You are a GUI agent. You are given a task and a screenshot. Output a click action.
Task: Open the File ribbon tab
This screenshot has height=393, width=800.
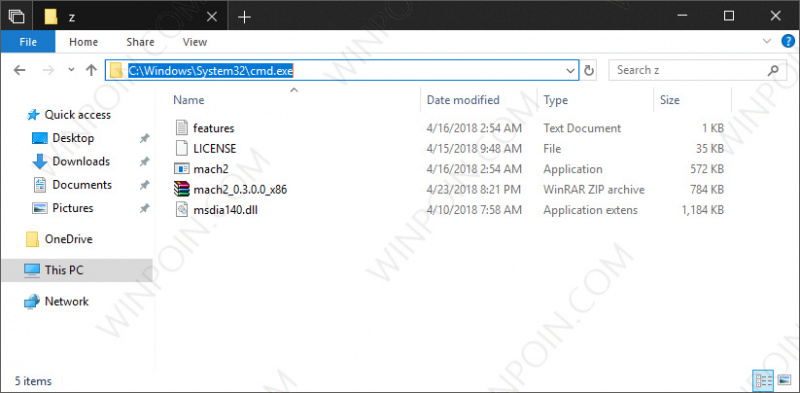28,42
